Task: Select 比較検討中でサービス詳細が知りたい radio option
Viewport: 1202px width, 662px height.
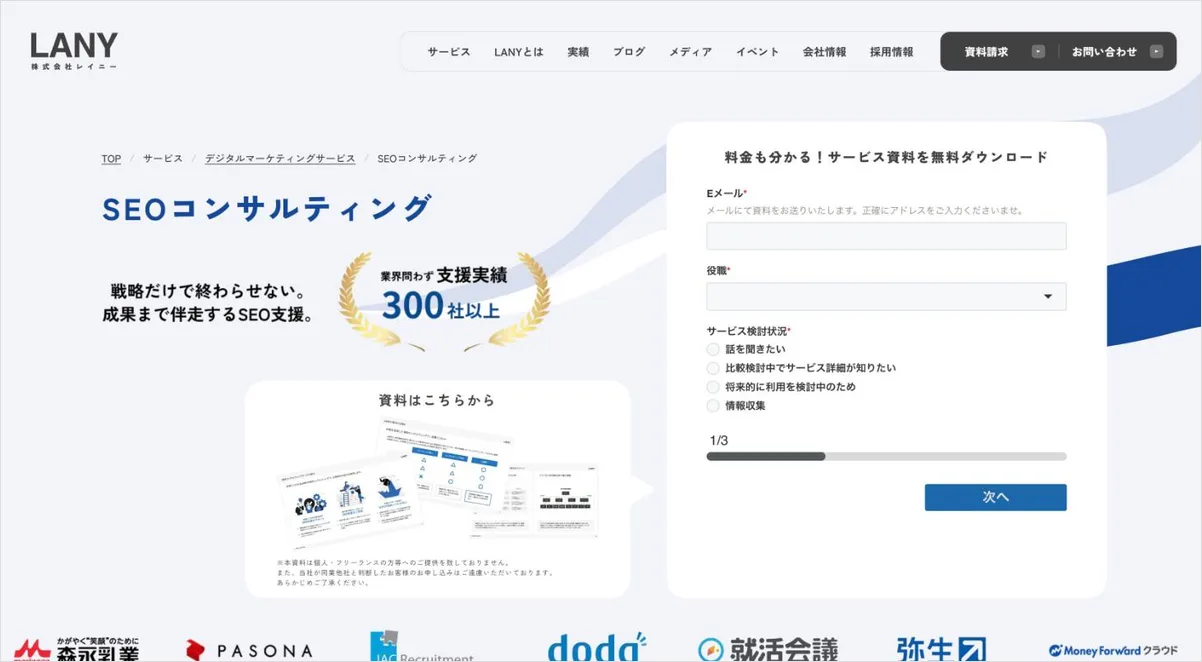Action: [x=713, y=368]
